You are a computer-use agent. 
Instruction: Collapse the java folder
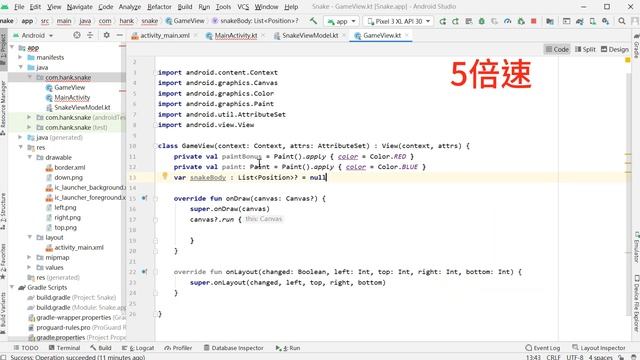[20, 67]
